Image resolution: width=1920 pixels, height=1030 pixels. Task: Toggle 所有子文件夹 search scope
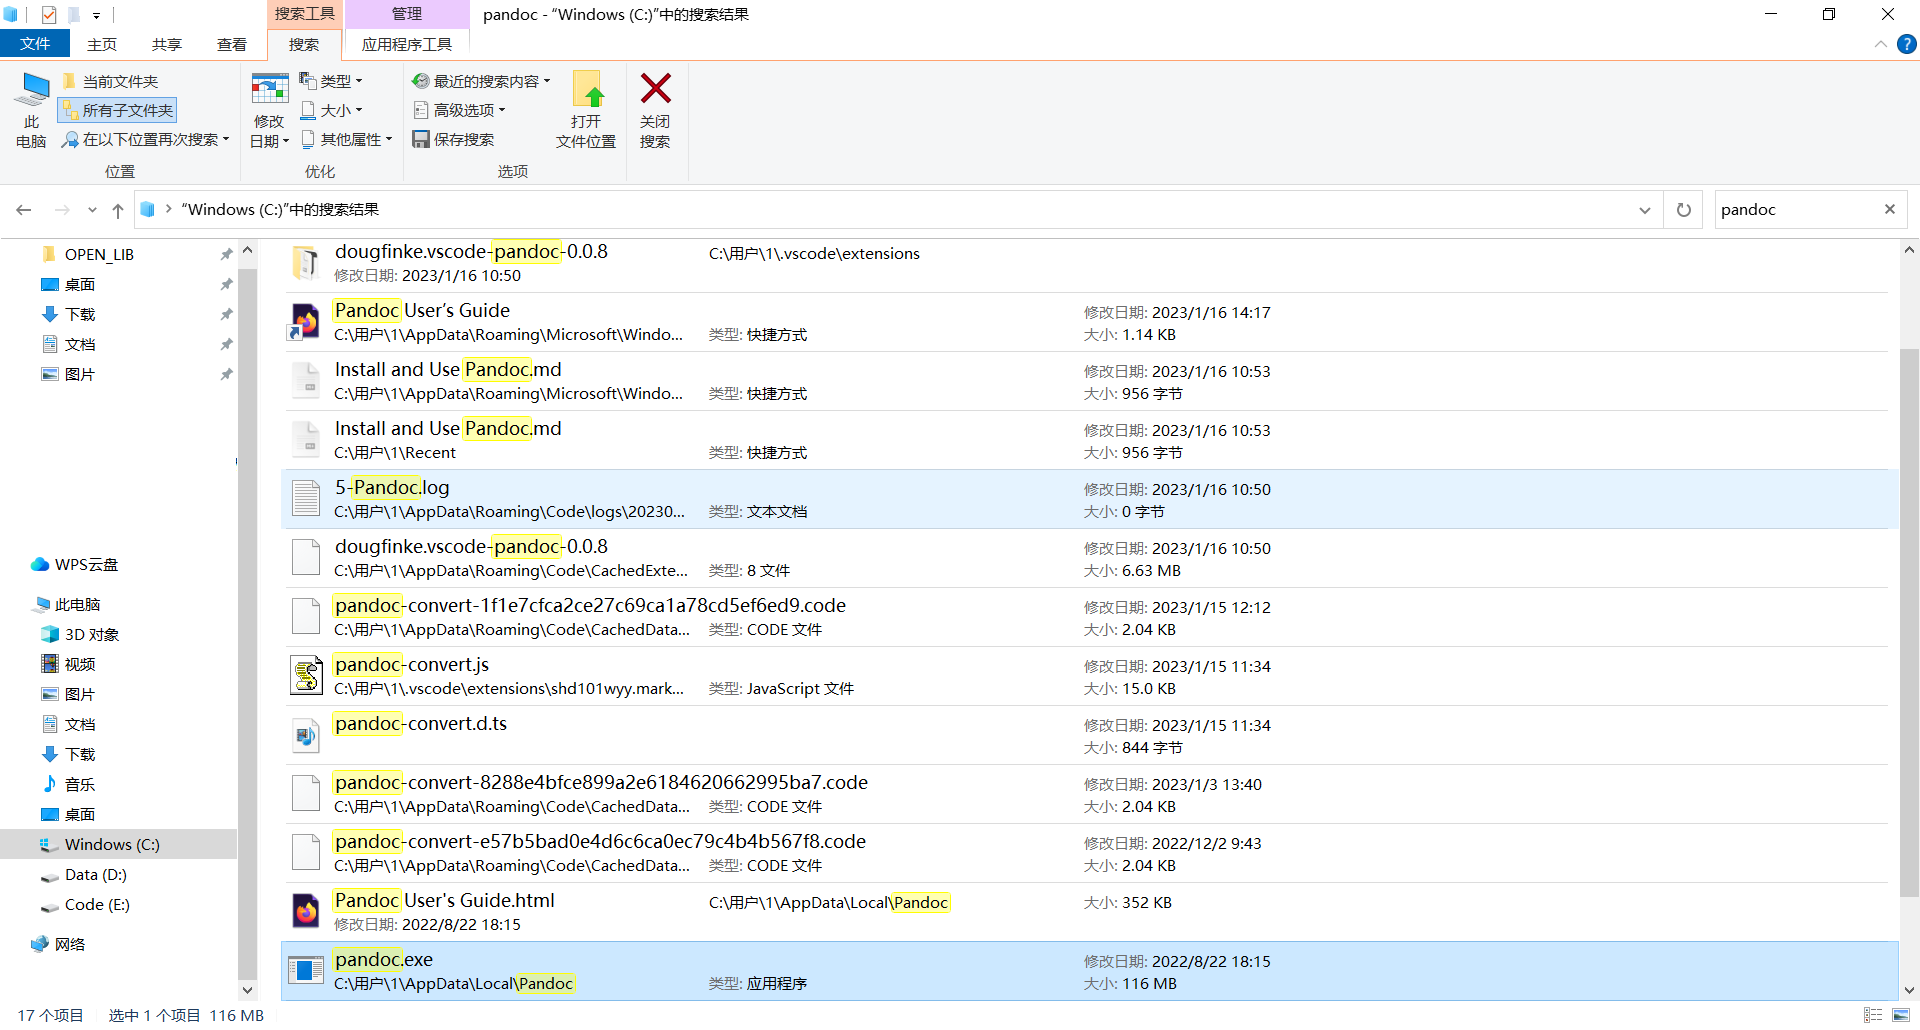[x=118, y=110]
